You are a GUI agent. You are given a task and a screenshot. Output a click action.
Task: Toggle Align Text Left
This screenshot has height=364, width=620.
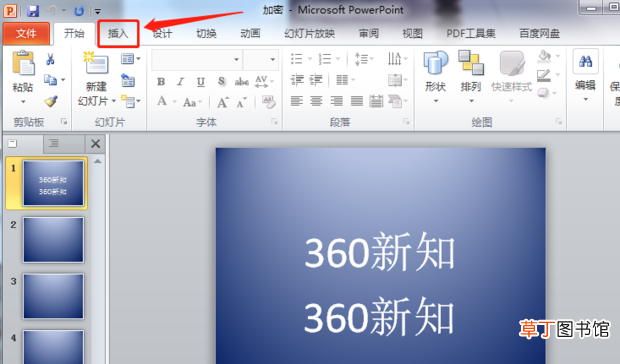click(x=297, y=101)
